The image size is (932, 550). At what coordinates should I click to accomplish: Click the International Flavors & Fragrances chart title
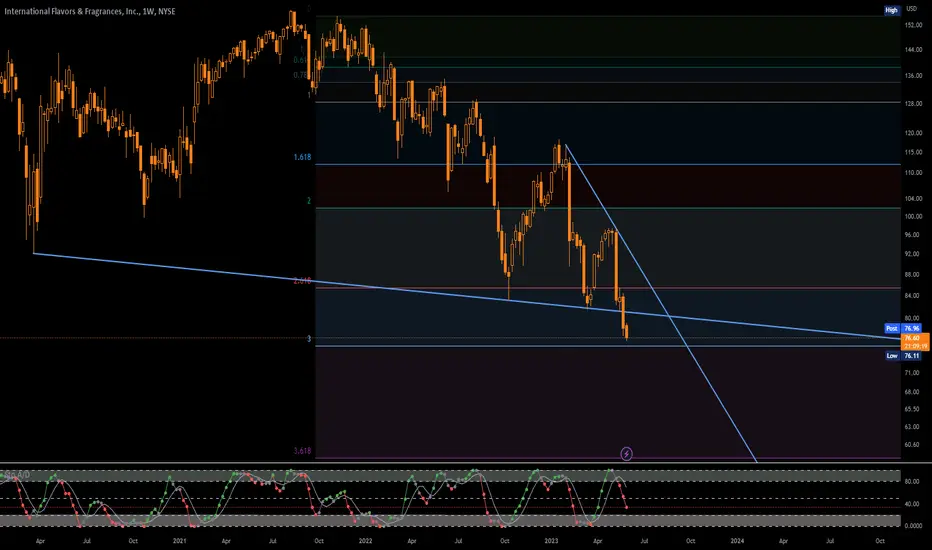click(x=90, y=11)
